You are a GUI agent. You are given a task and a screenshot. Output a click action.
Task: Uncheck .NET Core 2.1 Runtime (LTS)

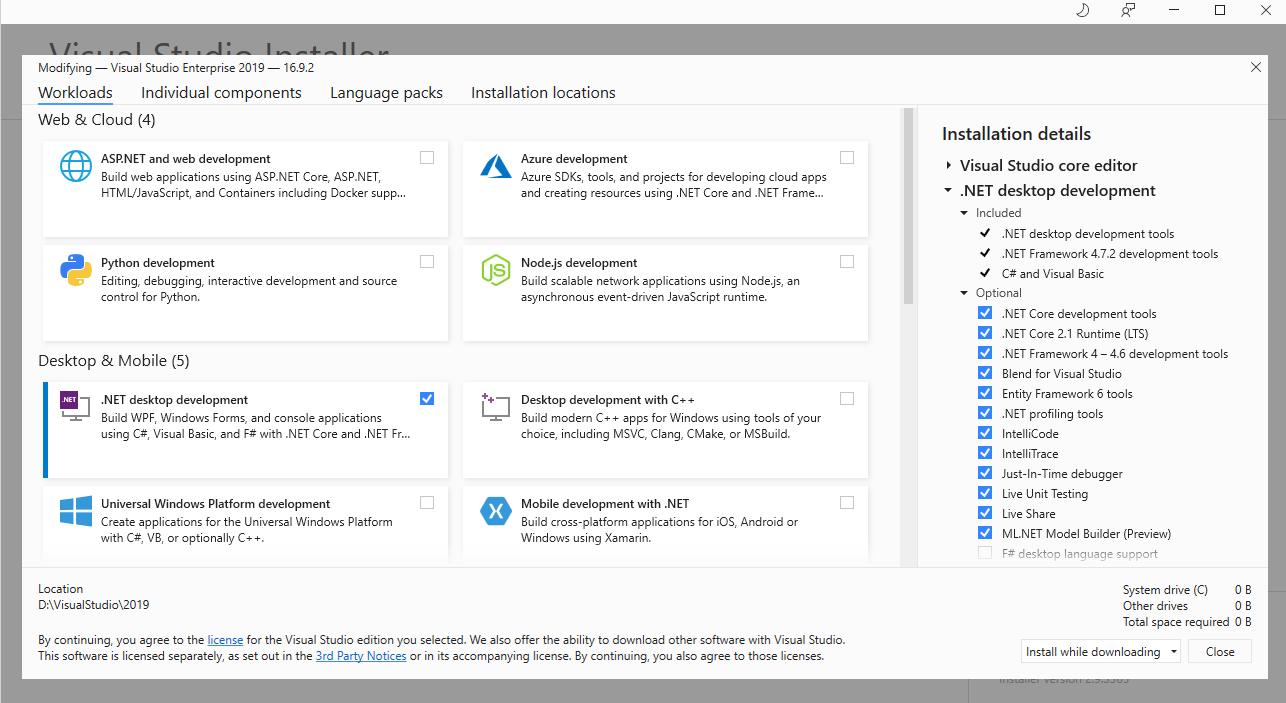[985, 333]
